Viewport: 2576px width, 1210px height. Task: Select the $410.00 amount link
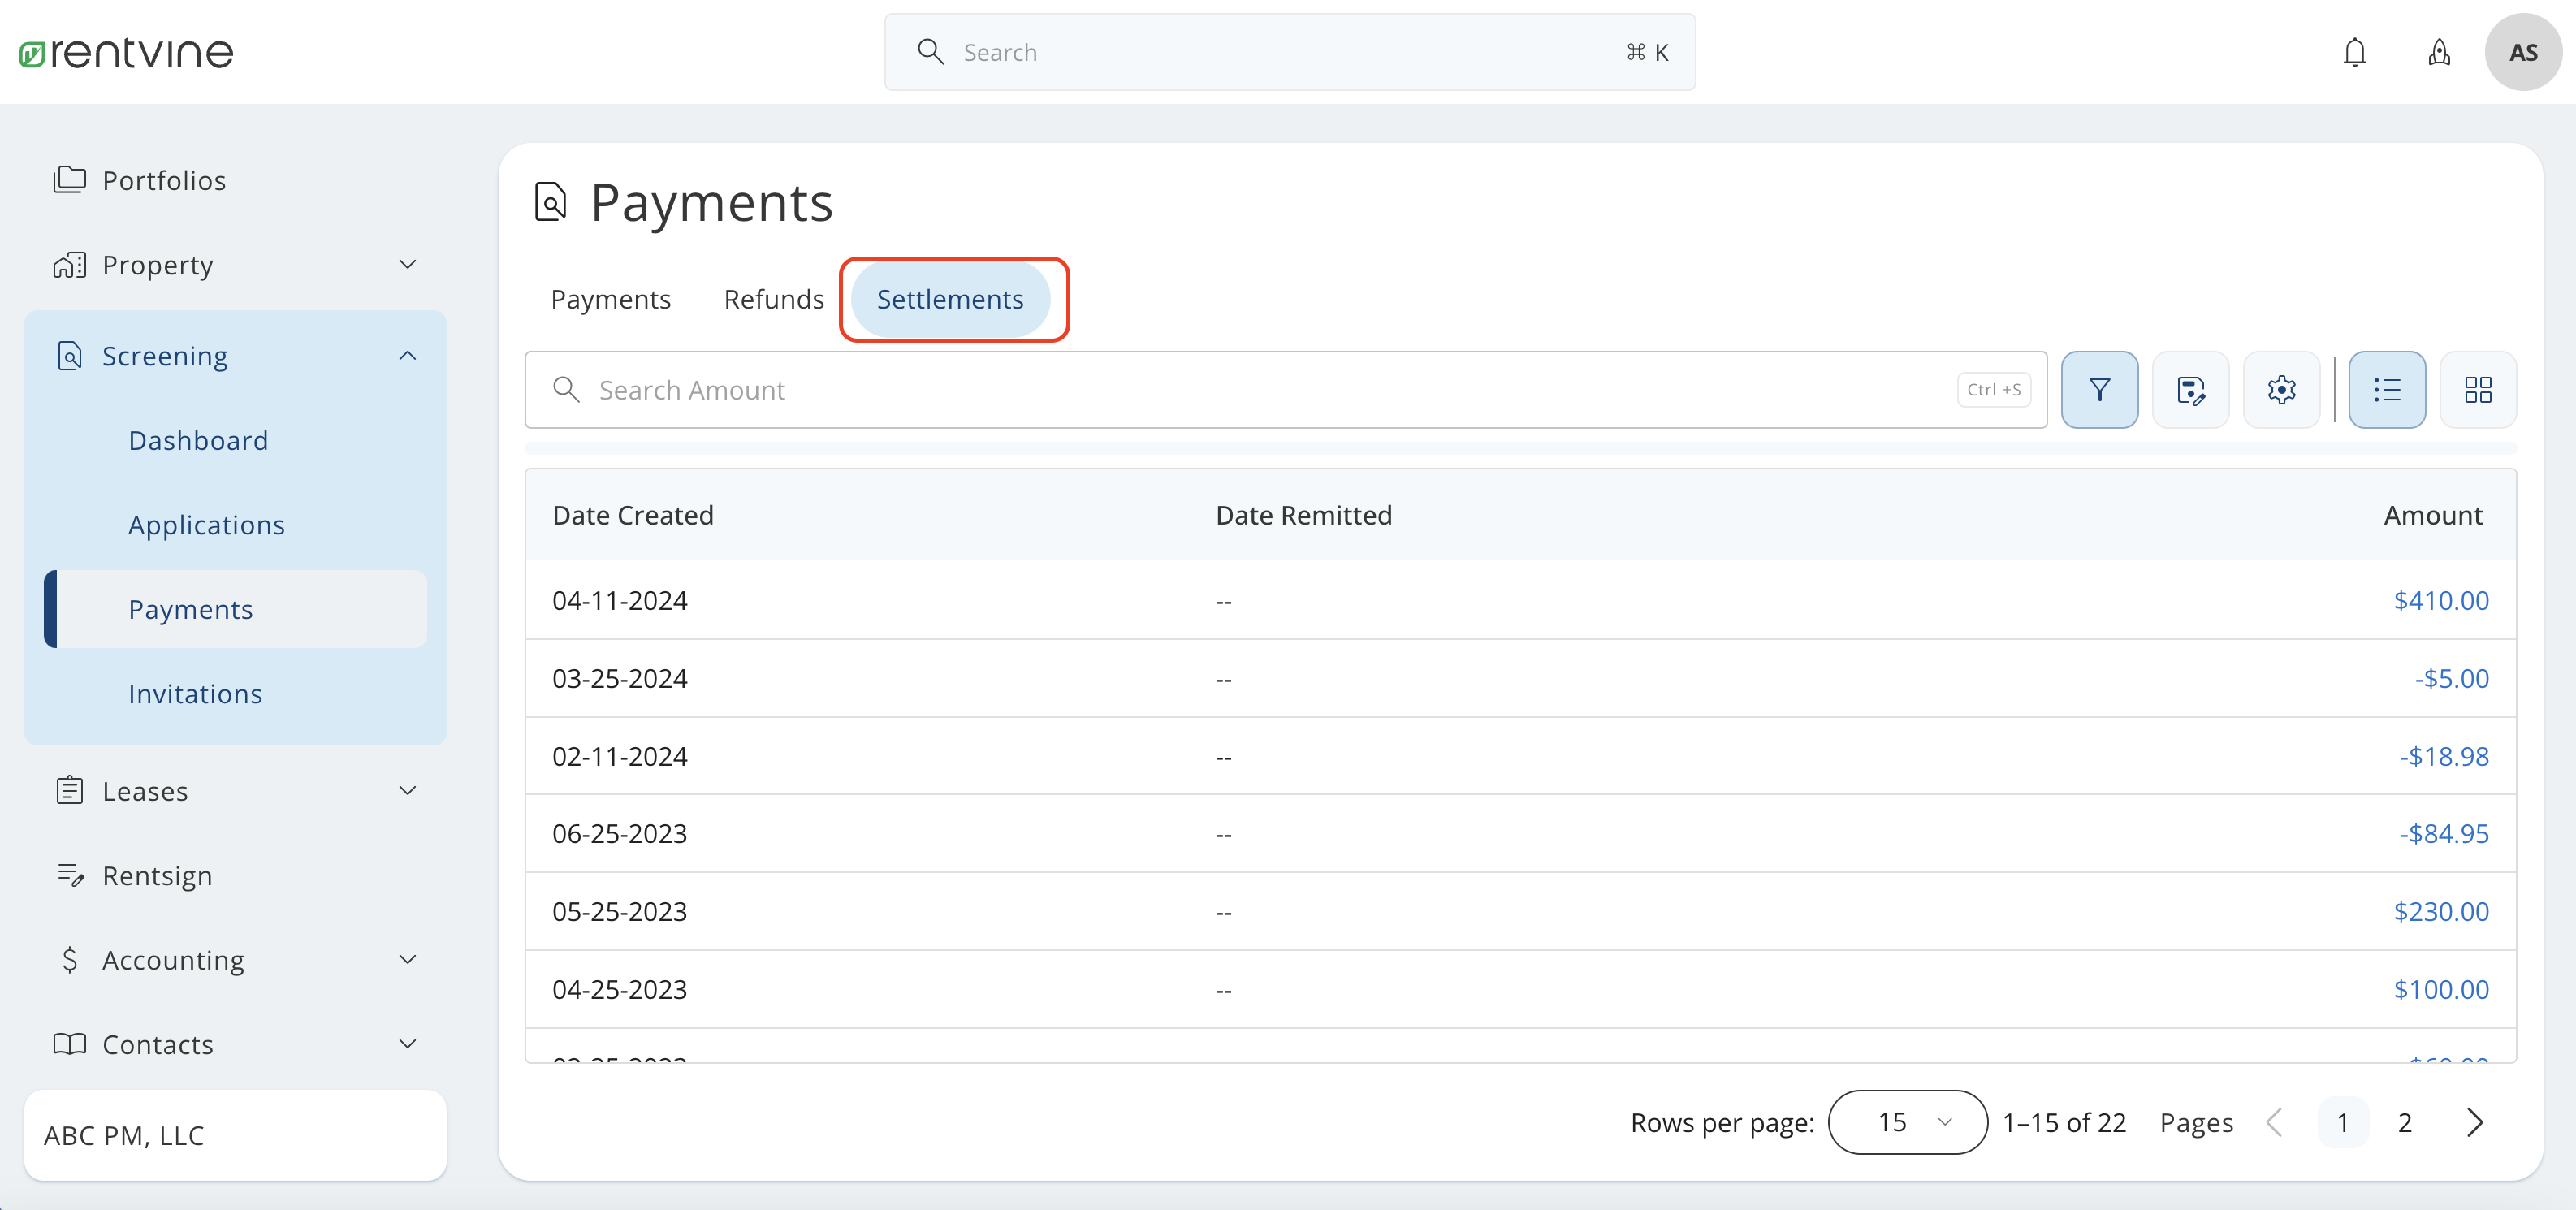(2441, 600)
